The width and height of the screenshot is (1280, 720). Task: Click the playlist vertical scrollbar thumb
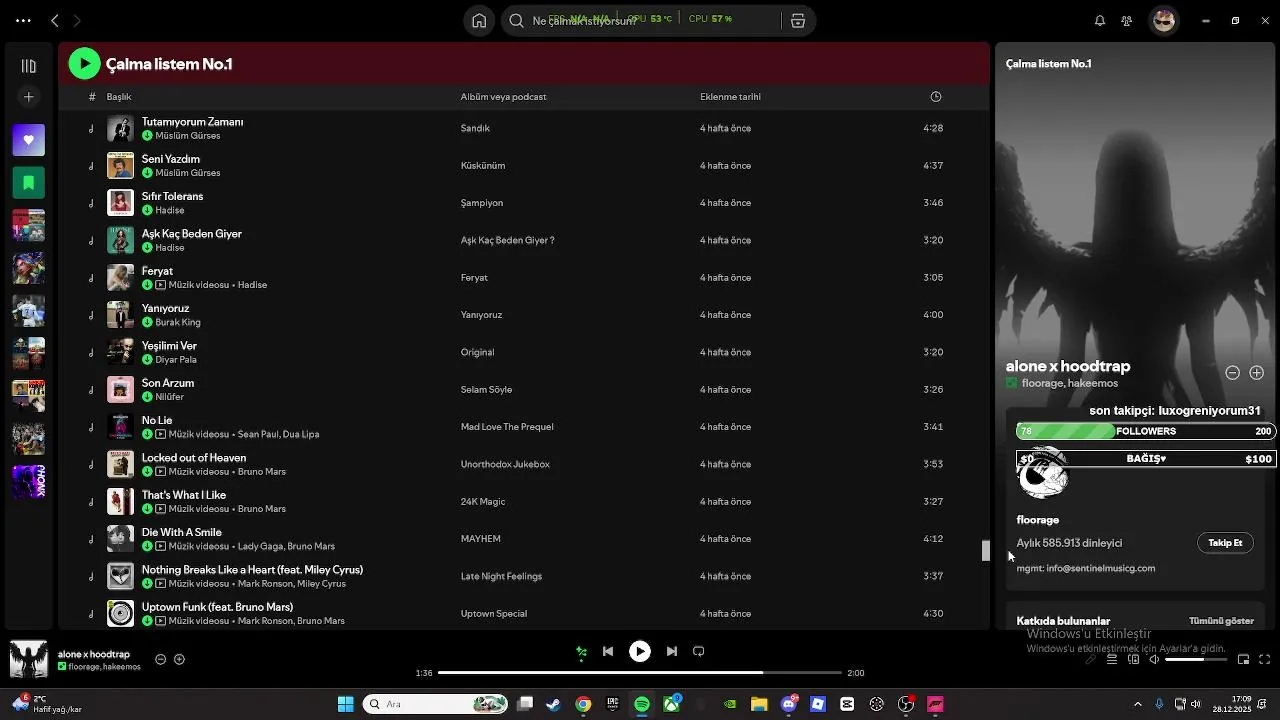coord(985,551)
